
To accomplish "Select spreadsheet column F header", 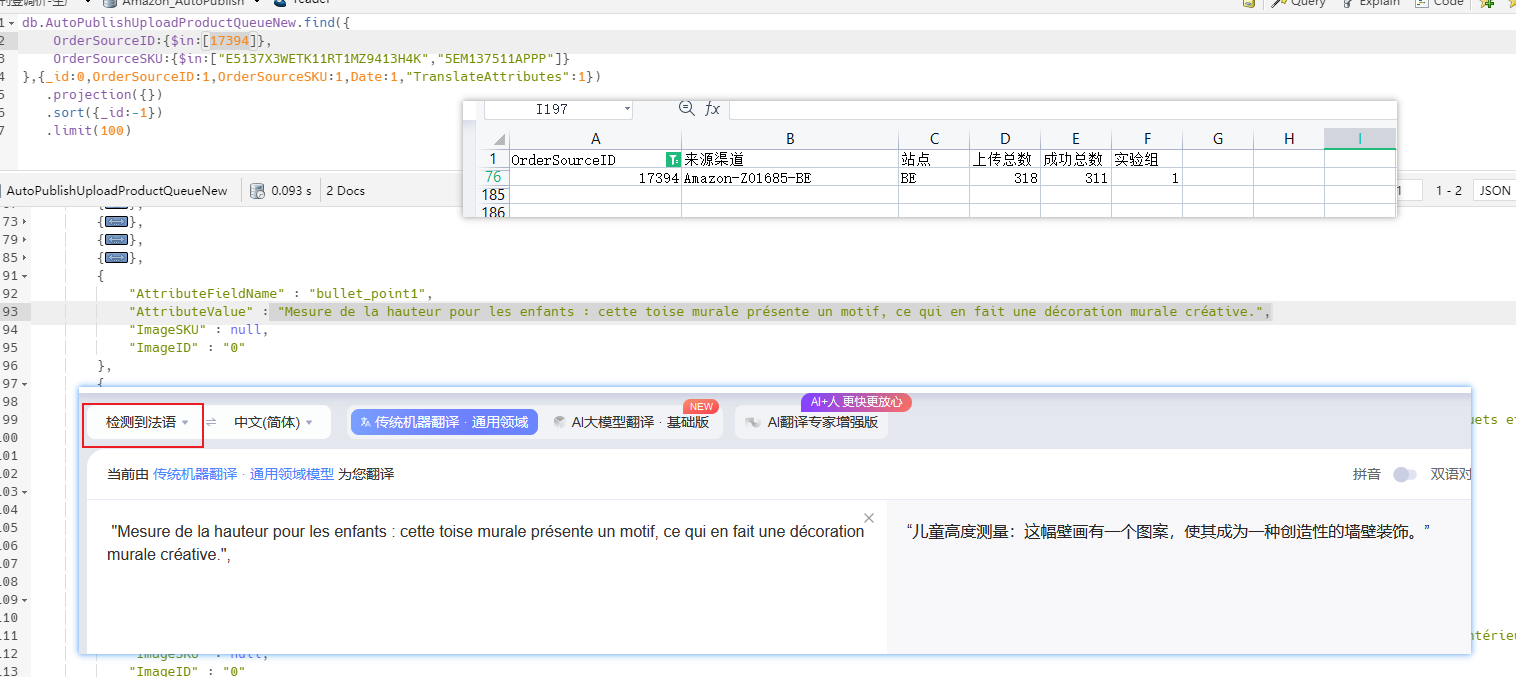I will pyautogui.click(x=1147, y=139).
